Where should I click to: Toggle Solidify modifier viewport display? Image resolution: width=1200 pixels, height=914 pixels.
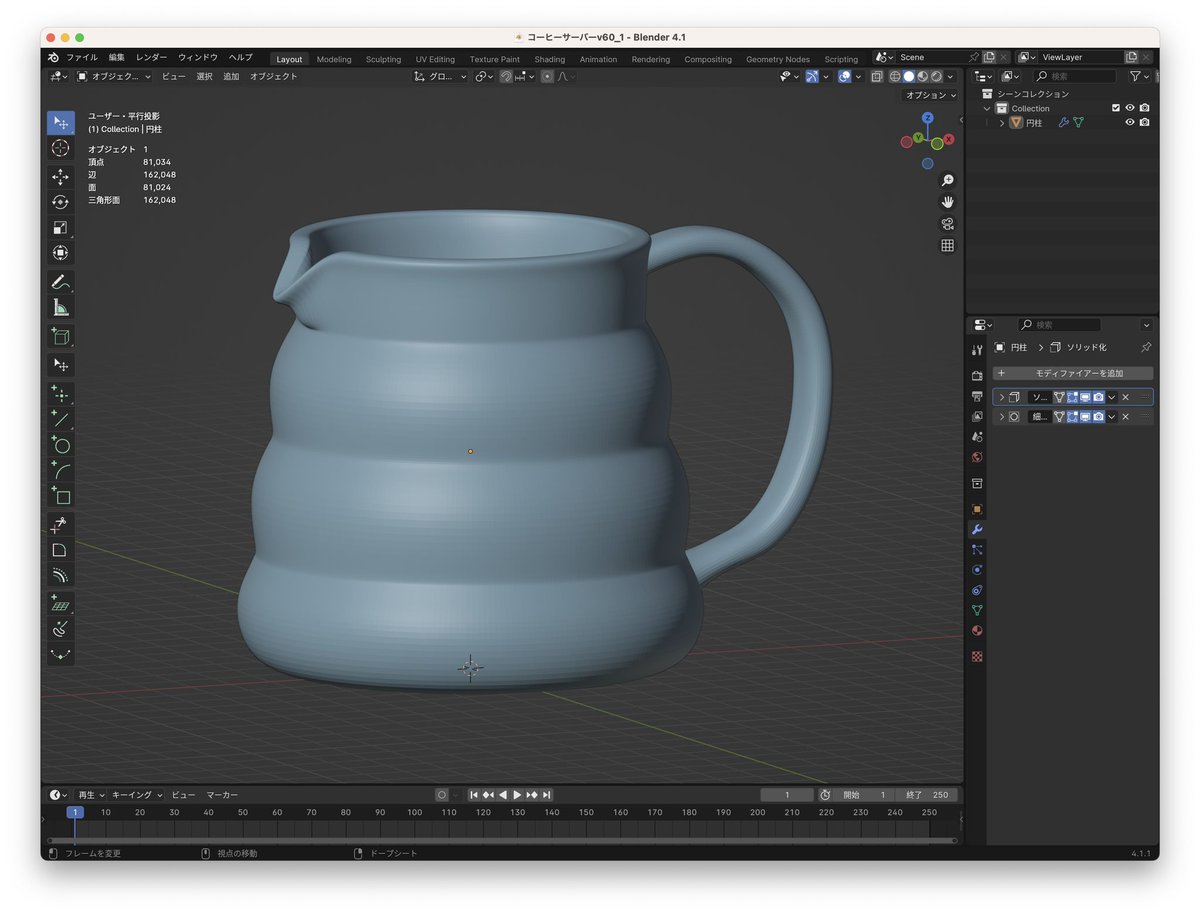point(1085,397)
